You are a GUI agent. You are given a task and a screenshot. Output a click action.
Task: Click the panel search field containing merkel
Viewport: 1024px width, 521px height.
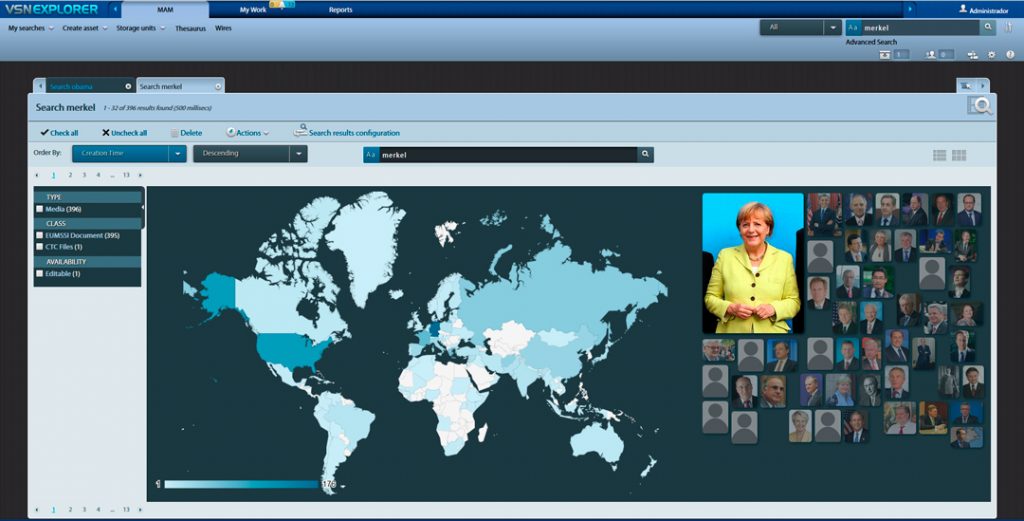pyautogui.click(x=507, y=155)
